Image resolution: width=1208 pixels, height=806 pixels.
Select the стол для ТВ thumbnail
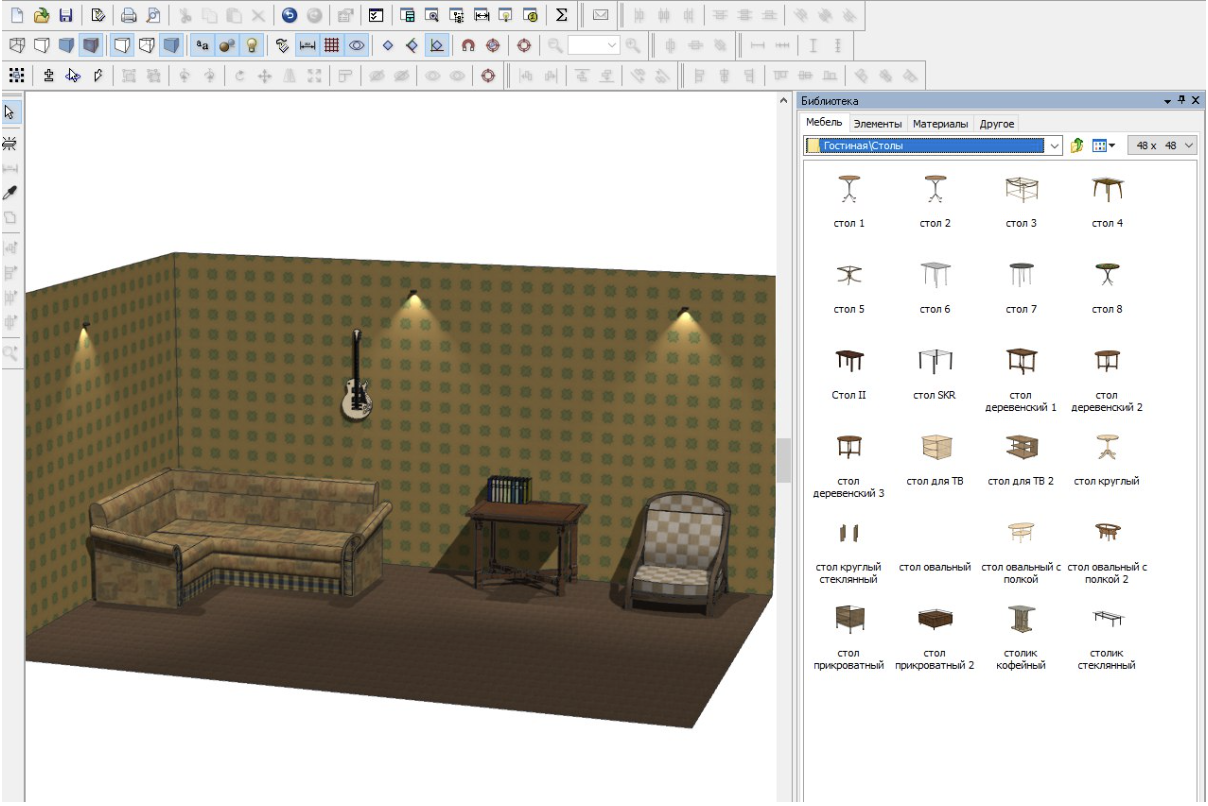tap(935, 446)
